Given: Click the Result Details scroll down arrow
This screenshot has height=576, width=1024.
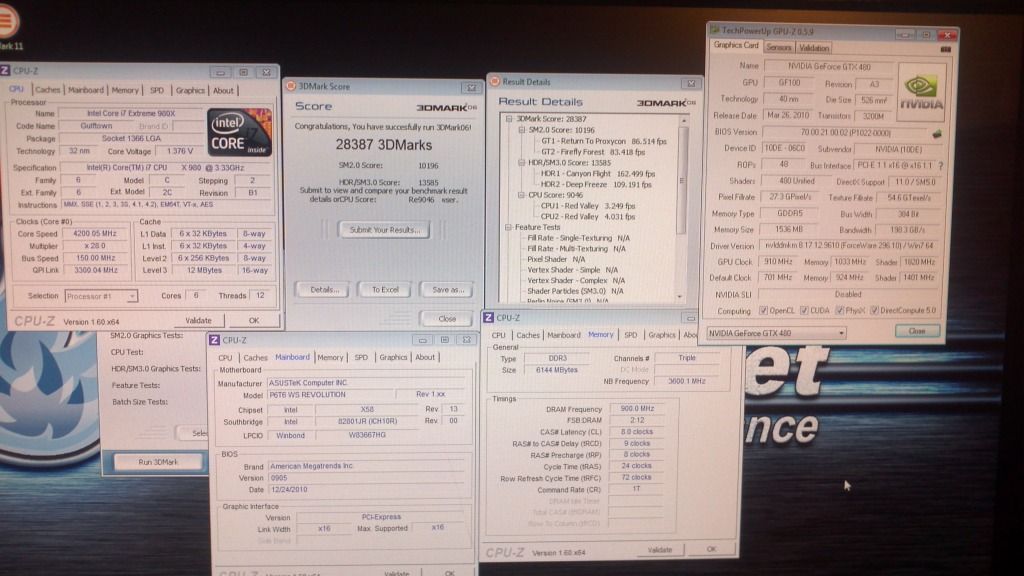Looking at the screenshot, I should [680, 296].
